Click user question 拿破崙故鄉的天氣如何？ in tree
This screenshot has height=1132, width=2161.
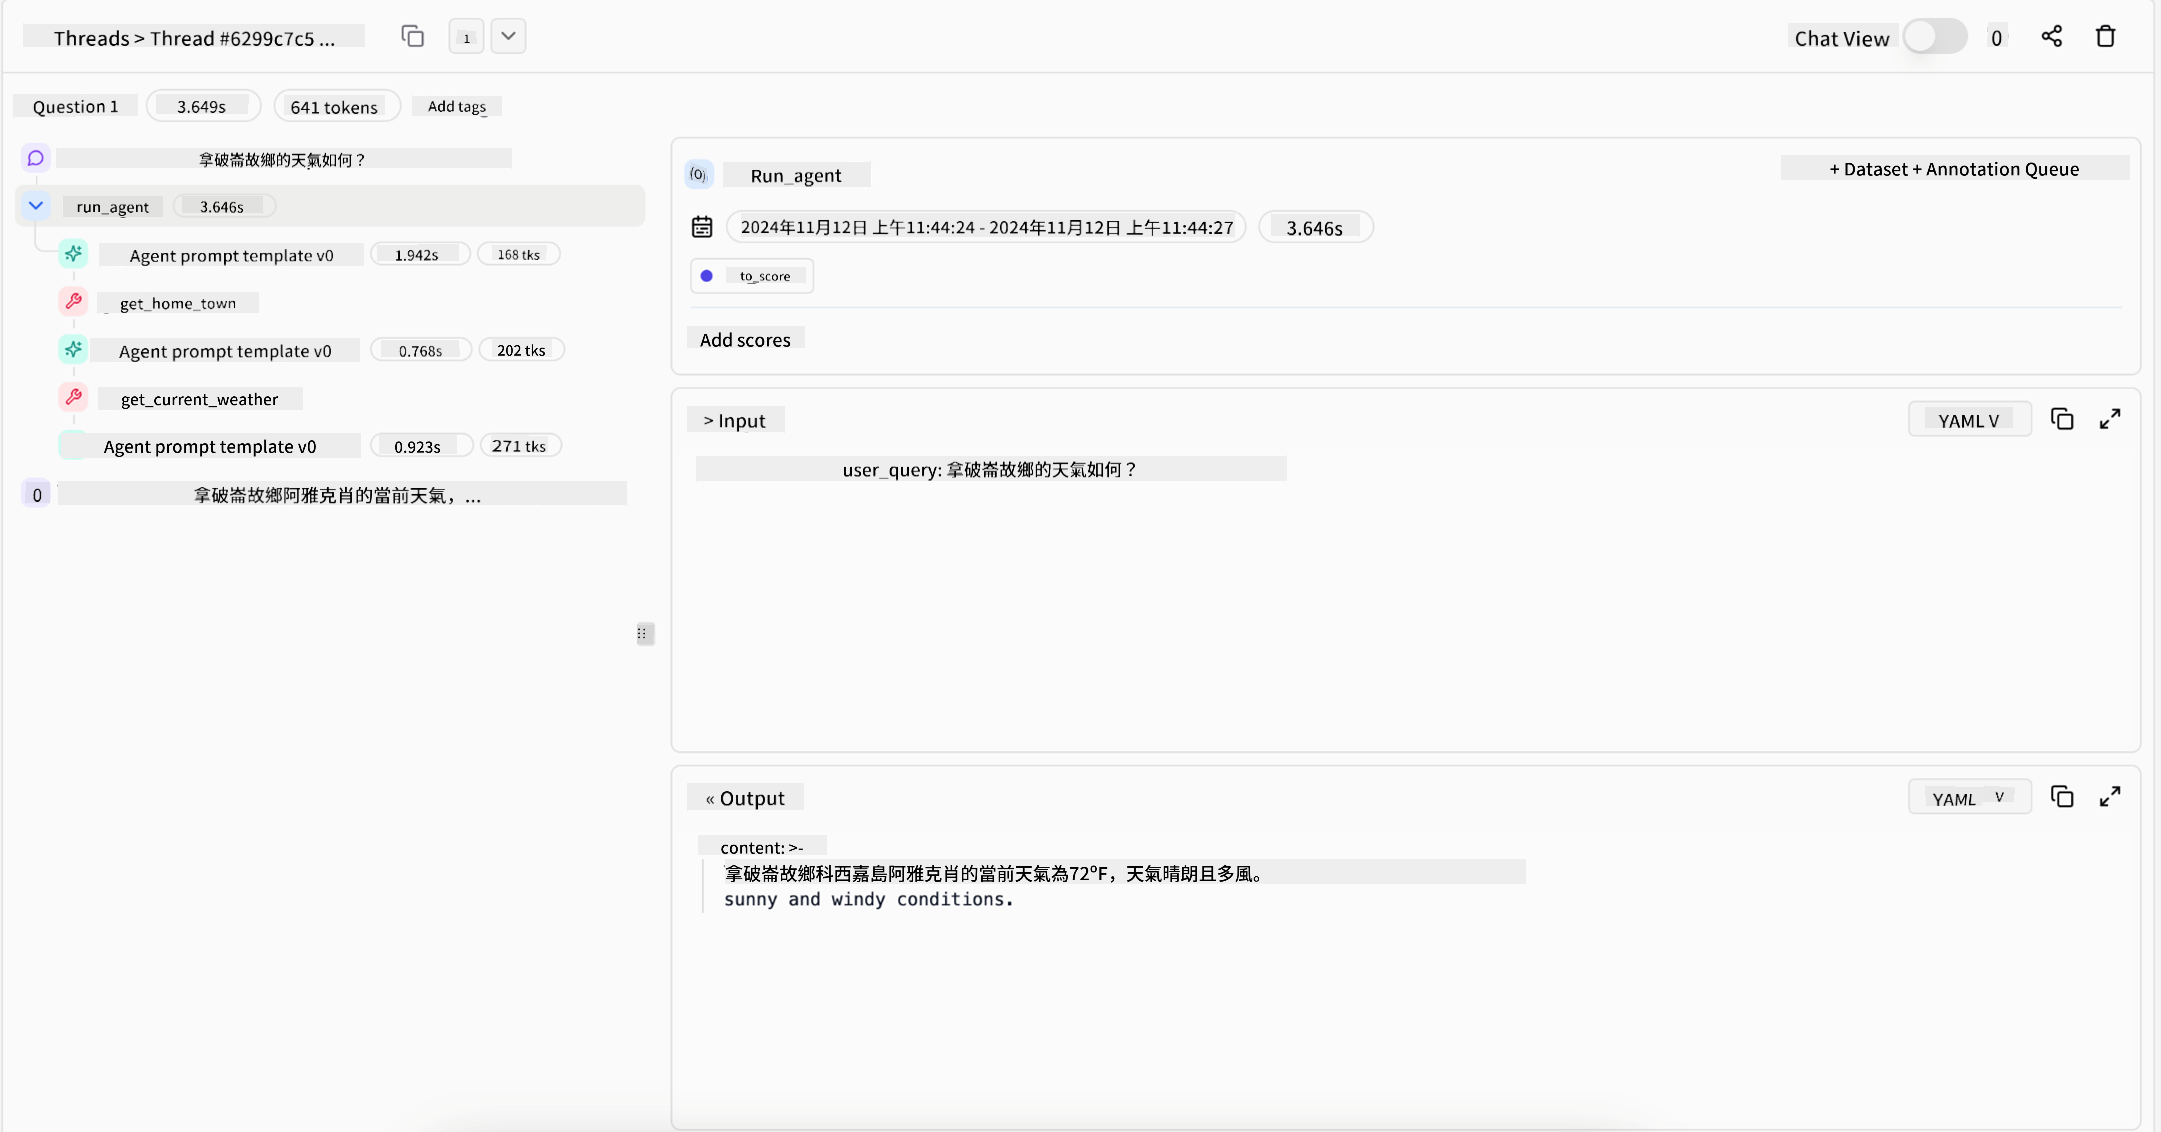pyautogui.click(x=283, y=159)
